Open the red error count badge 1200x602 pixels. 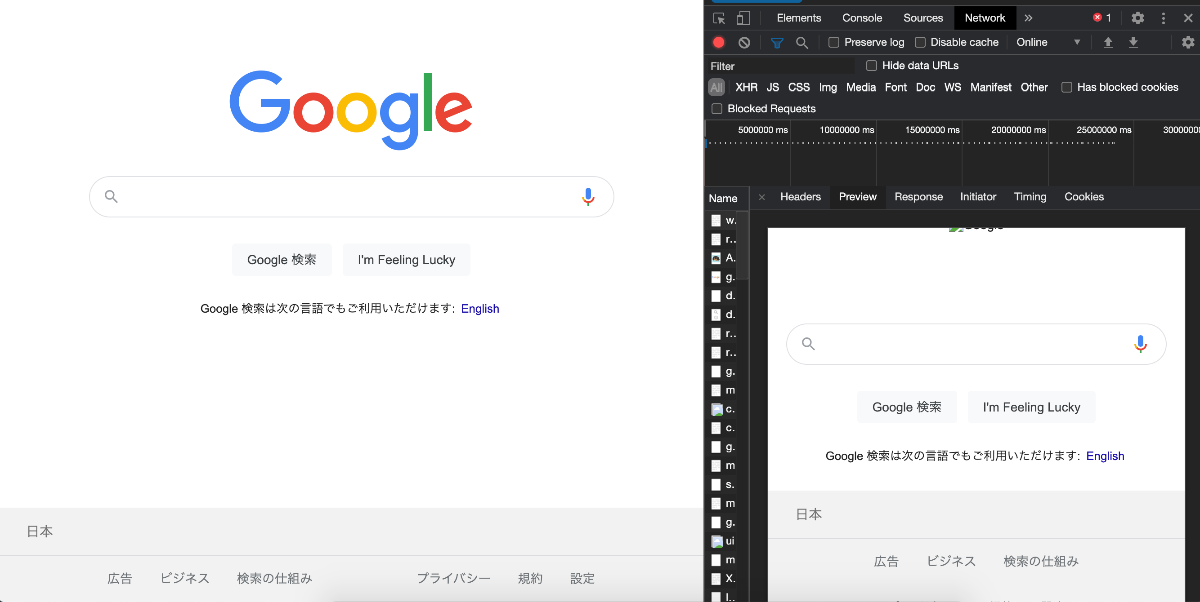[x=1102, y=18]
